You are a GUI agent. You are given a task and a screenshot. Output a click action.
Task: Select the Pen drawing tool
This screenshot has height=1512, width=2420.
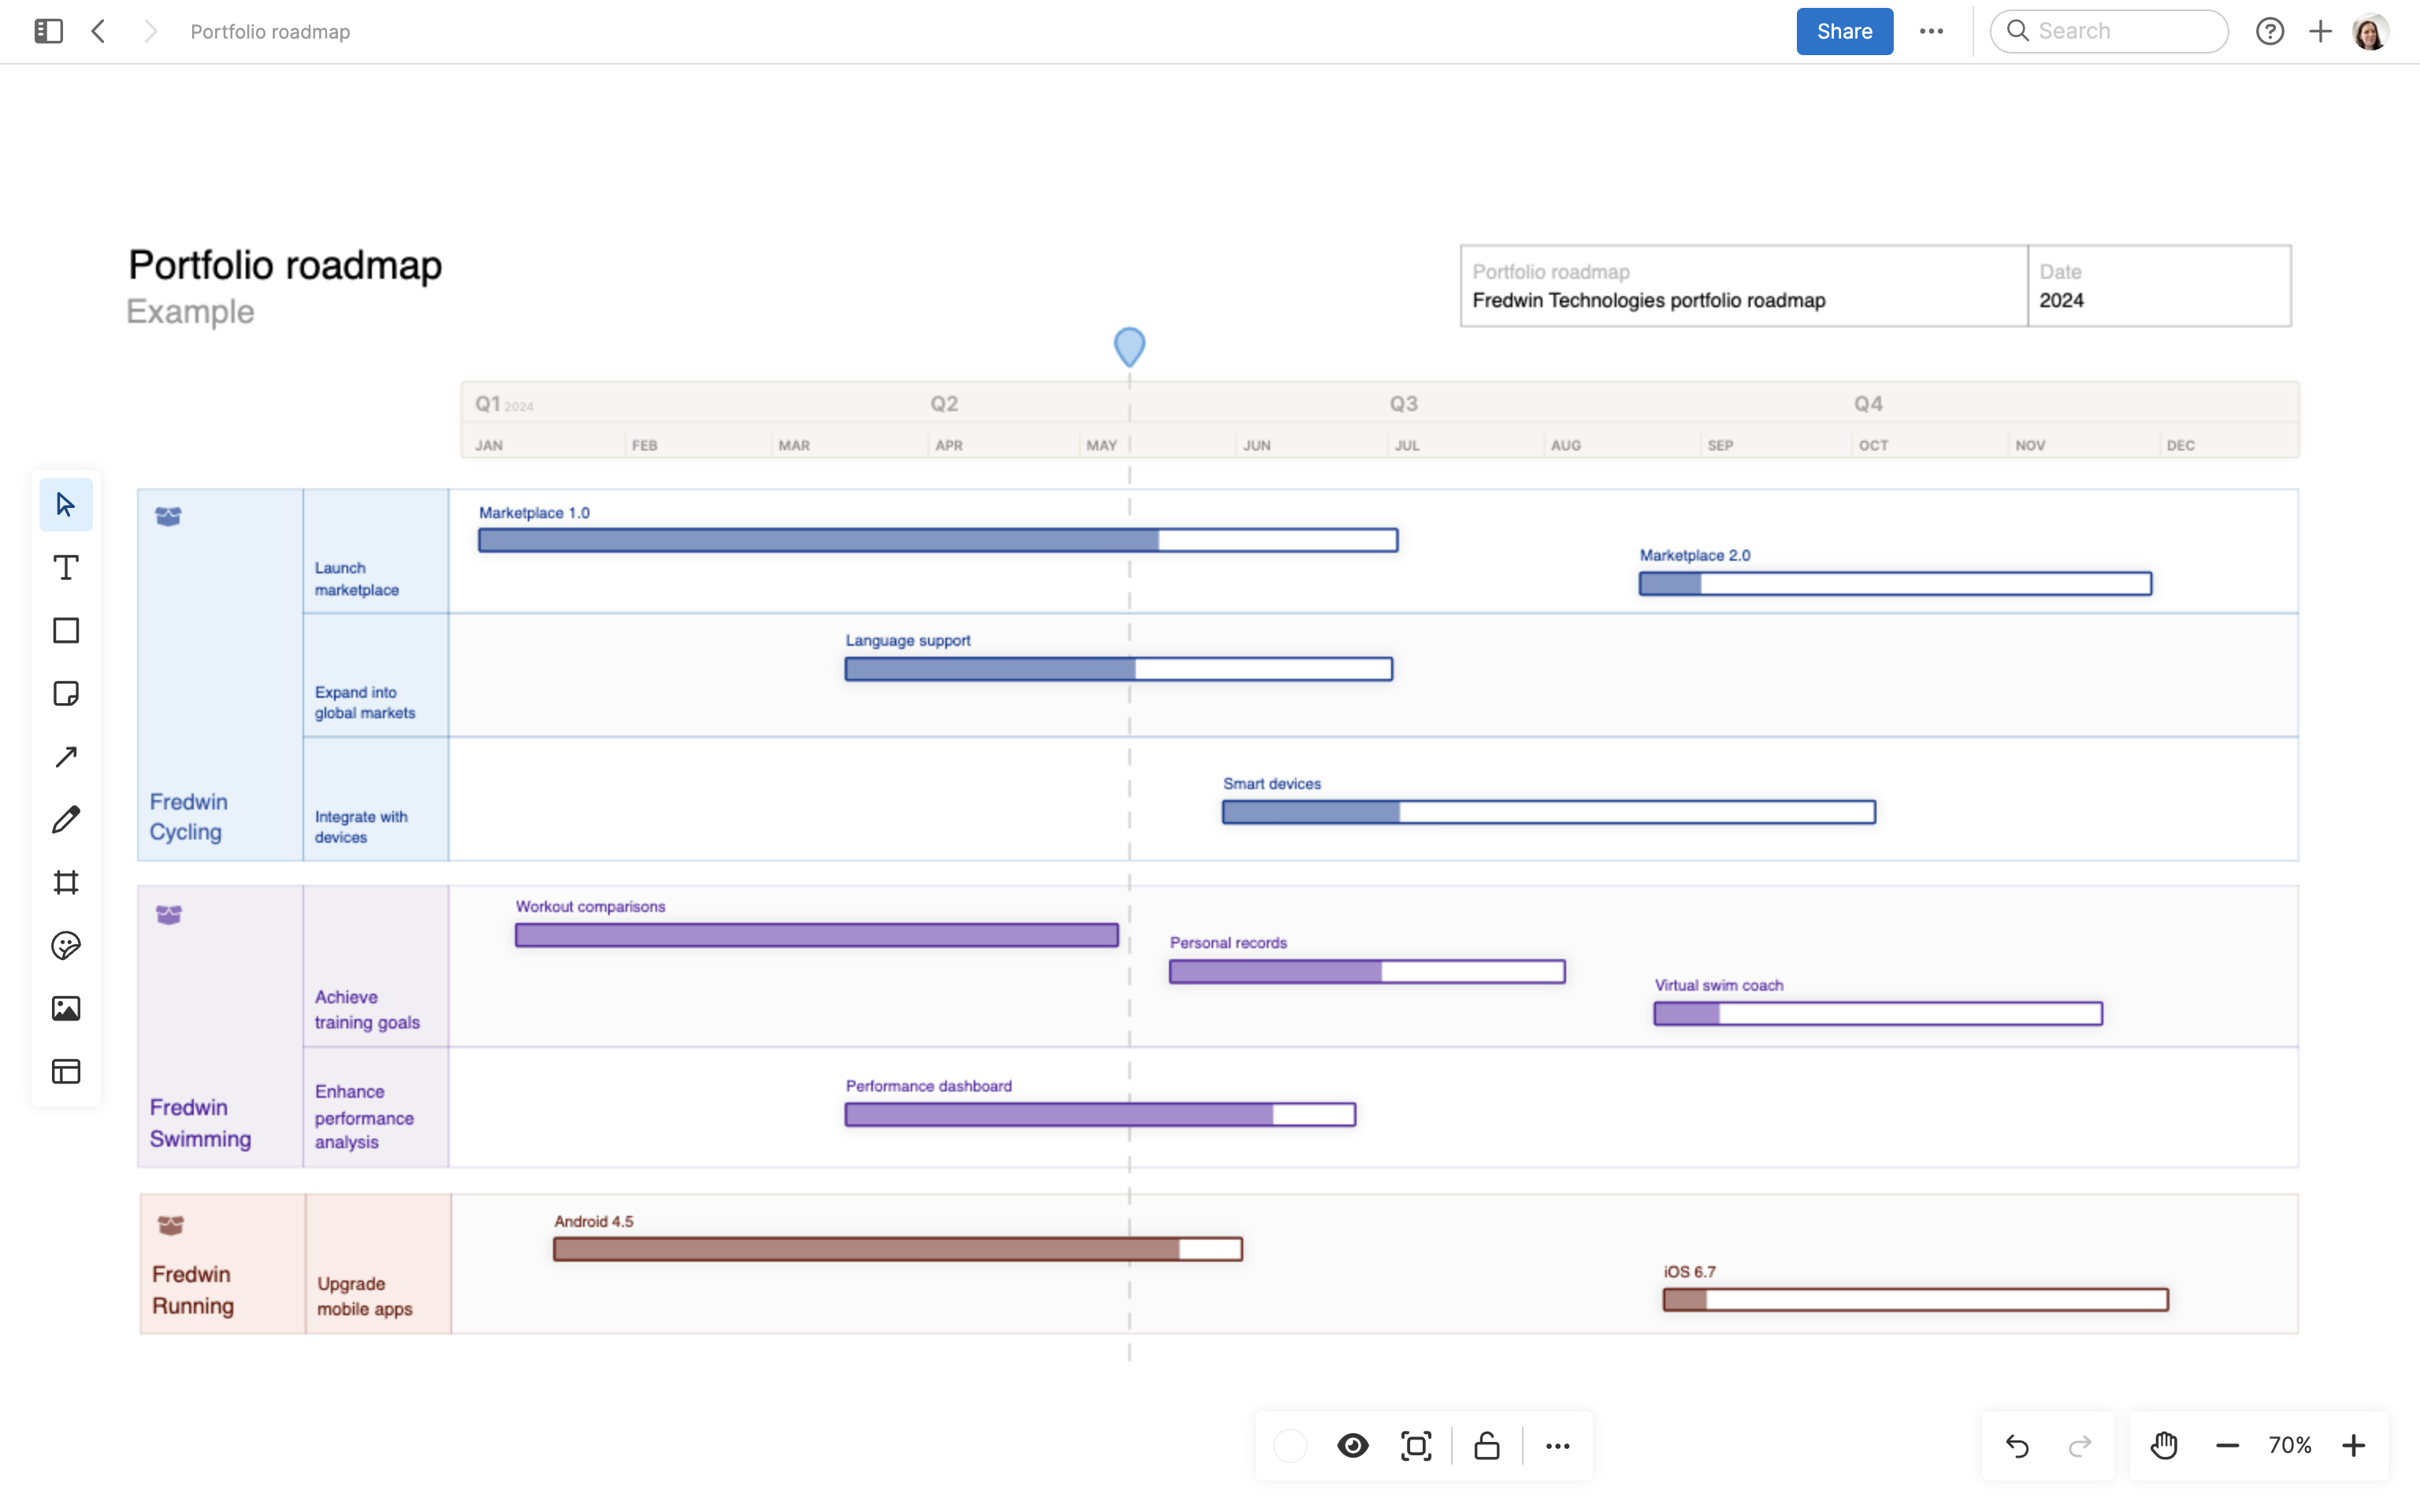click(x=65, y=819)
